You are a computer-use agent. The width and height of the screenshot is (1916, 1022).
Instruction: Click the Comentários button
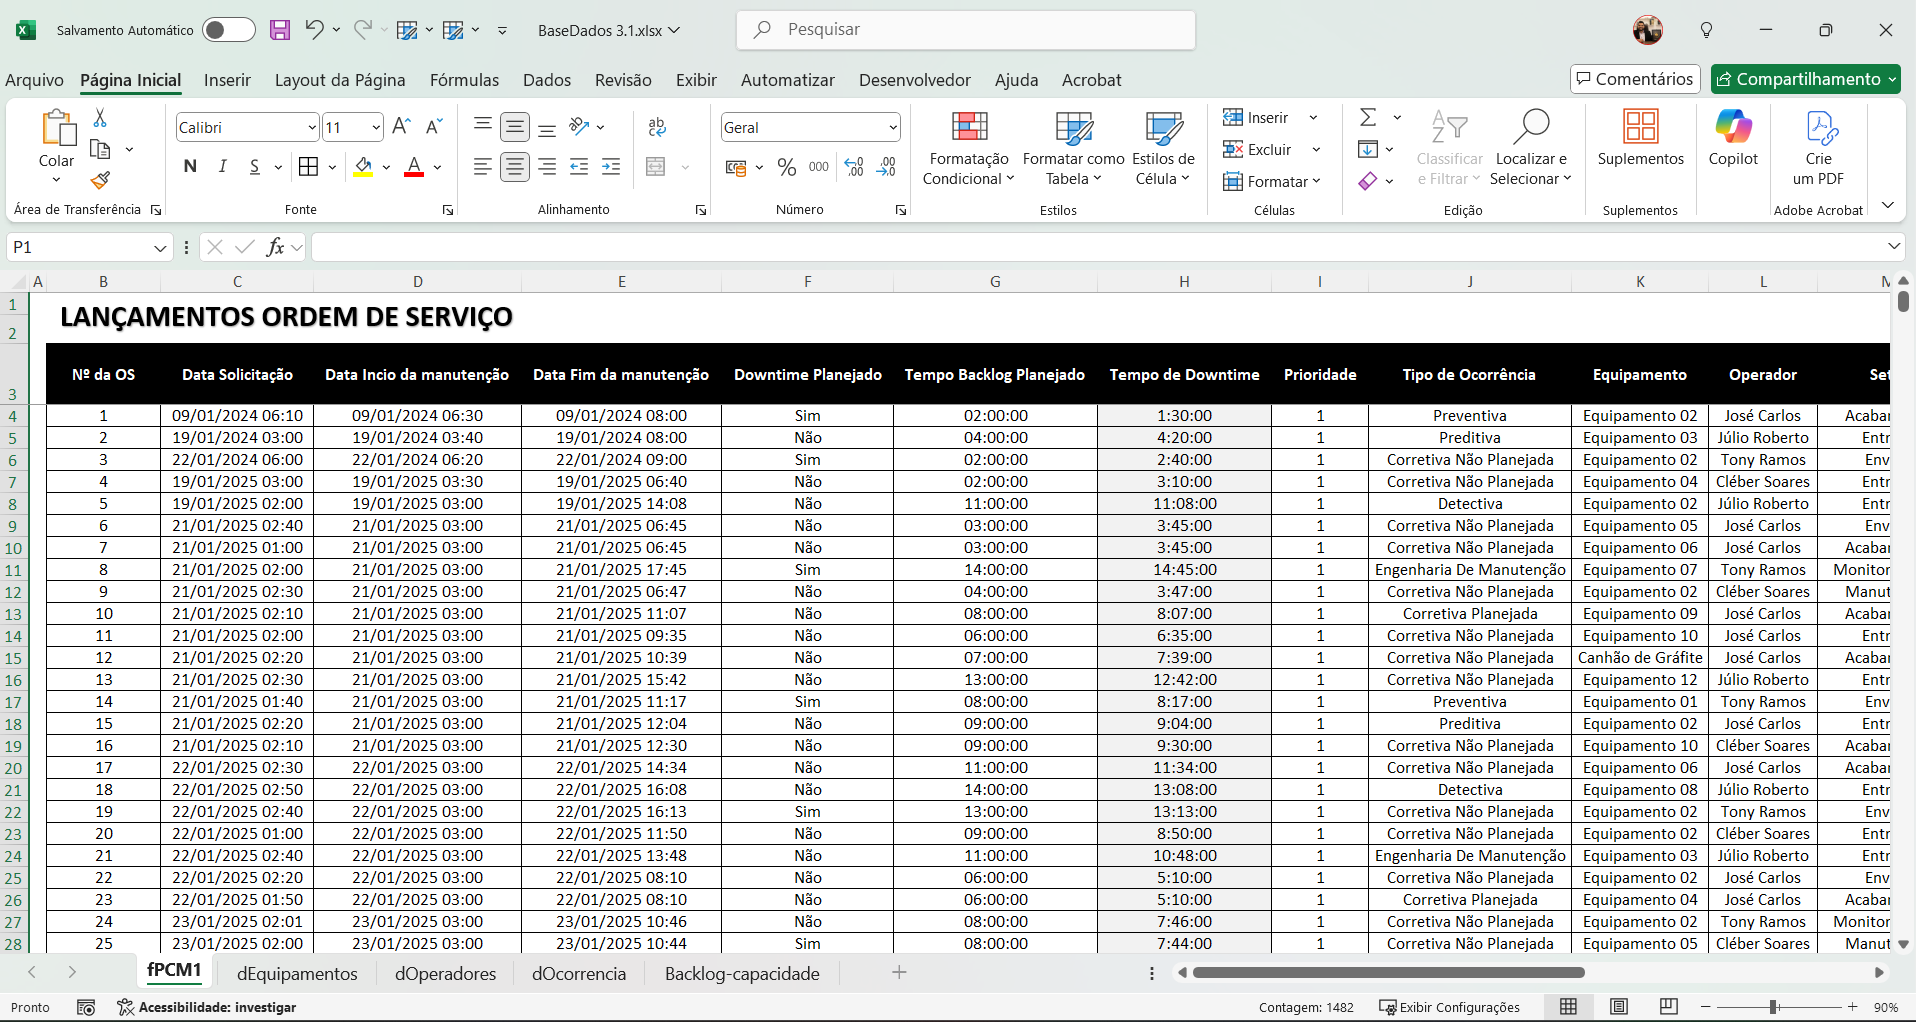[x=1635, y=79]
